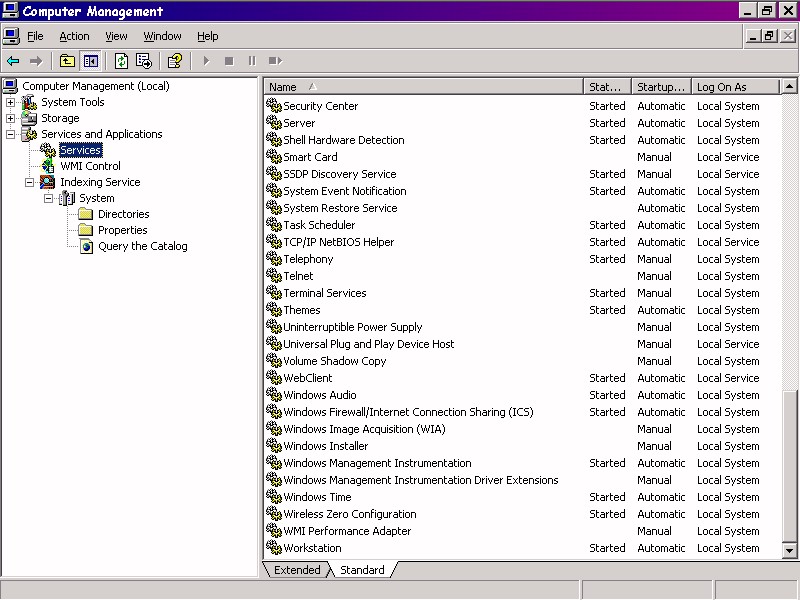Click the Restart Service icon
800x600 pixels.
(276, 61)
